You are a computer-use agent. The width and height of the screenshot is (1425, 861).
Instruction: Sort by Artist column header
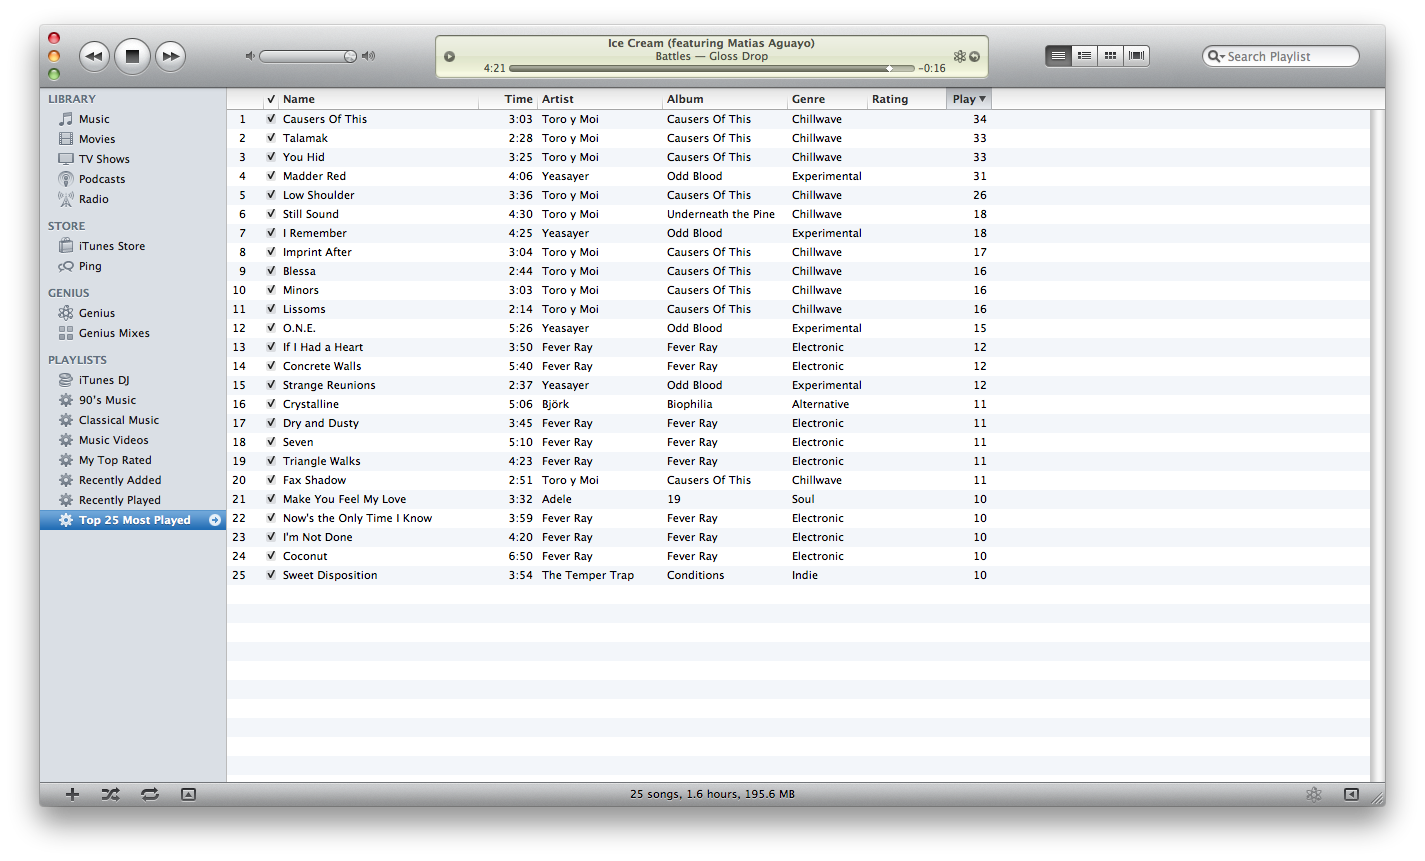[600, 99]
